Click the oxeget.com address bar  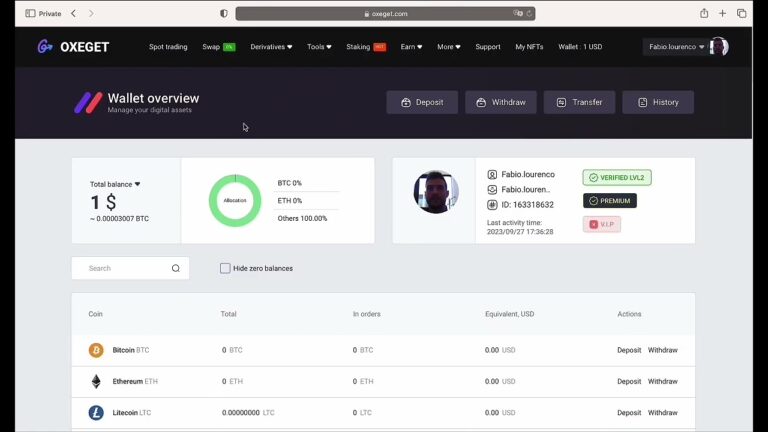coord(385,13)
